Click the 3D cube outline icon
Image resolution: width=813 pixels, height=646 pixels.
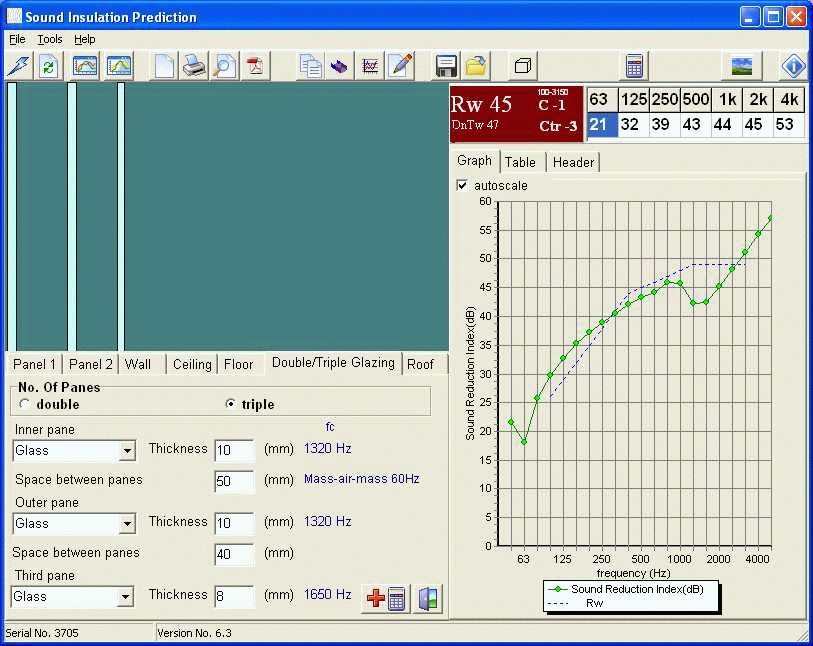[523, 66]
